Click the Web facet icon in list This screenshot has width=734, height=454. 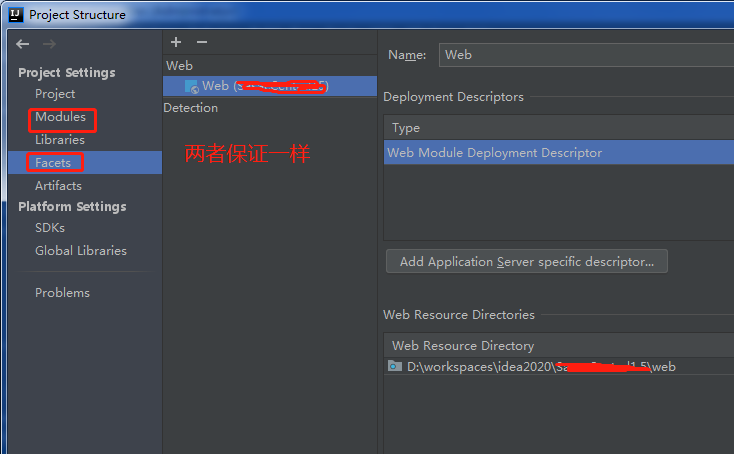[191, 87]
